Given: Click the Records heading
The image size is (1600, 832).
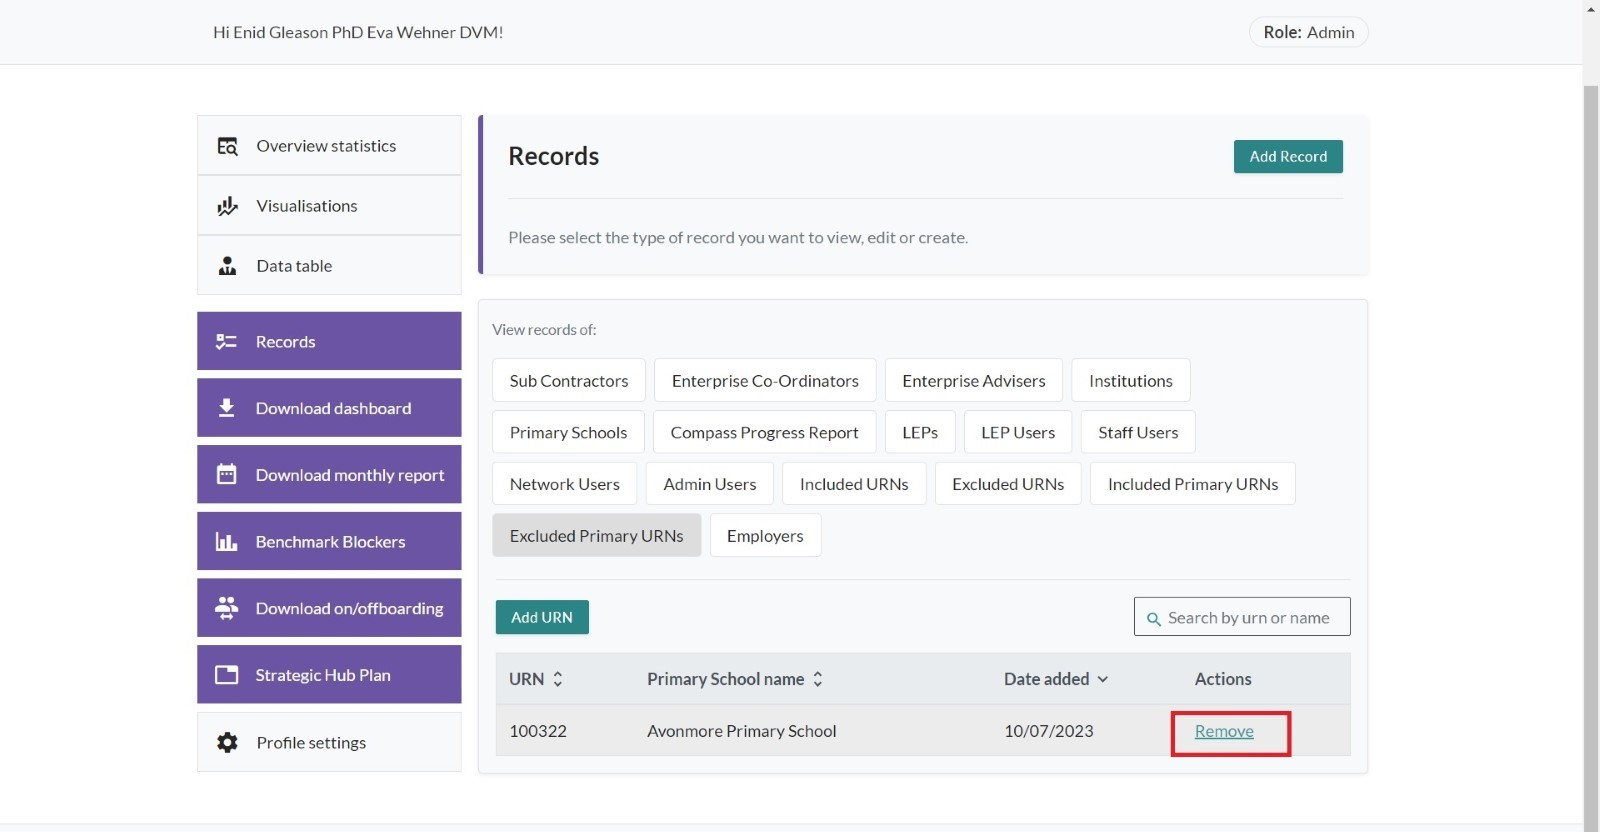Looking at the screenshot, I should click(553, 156).
